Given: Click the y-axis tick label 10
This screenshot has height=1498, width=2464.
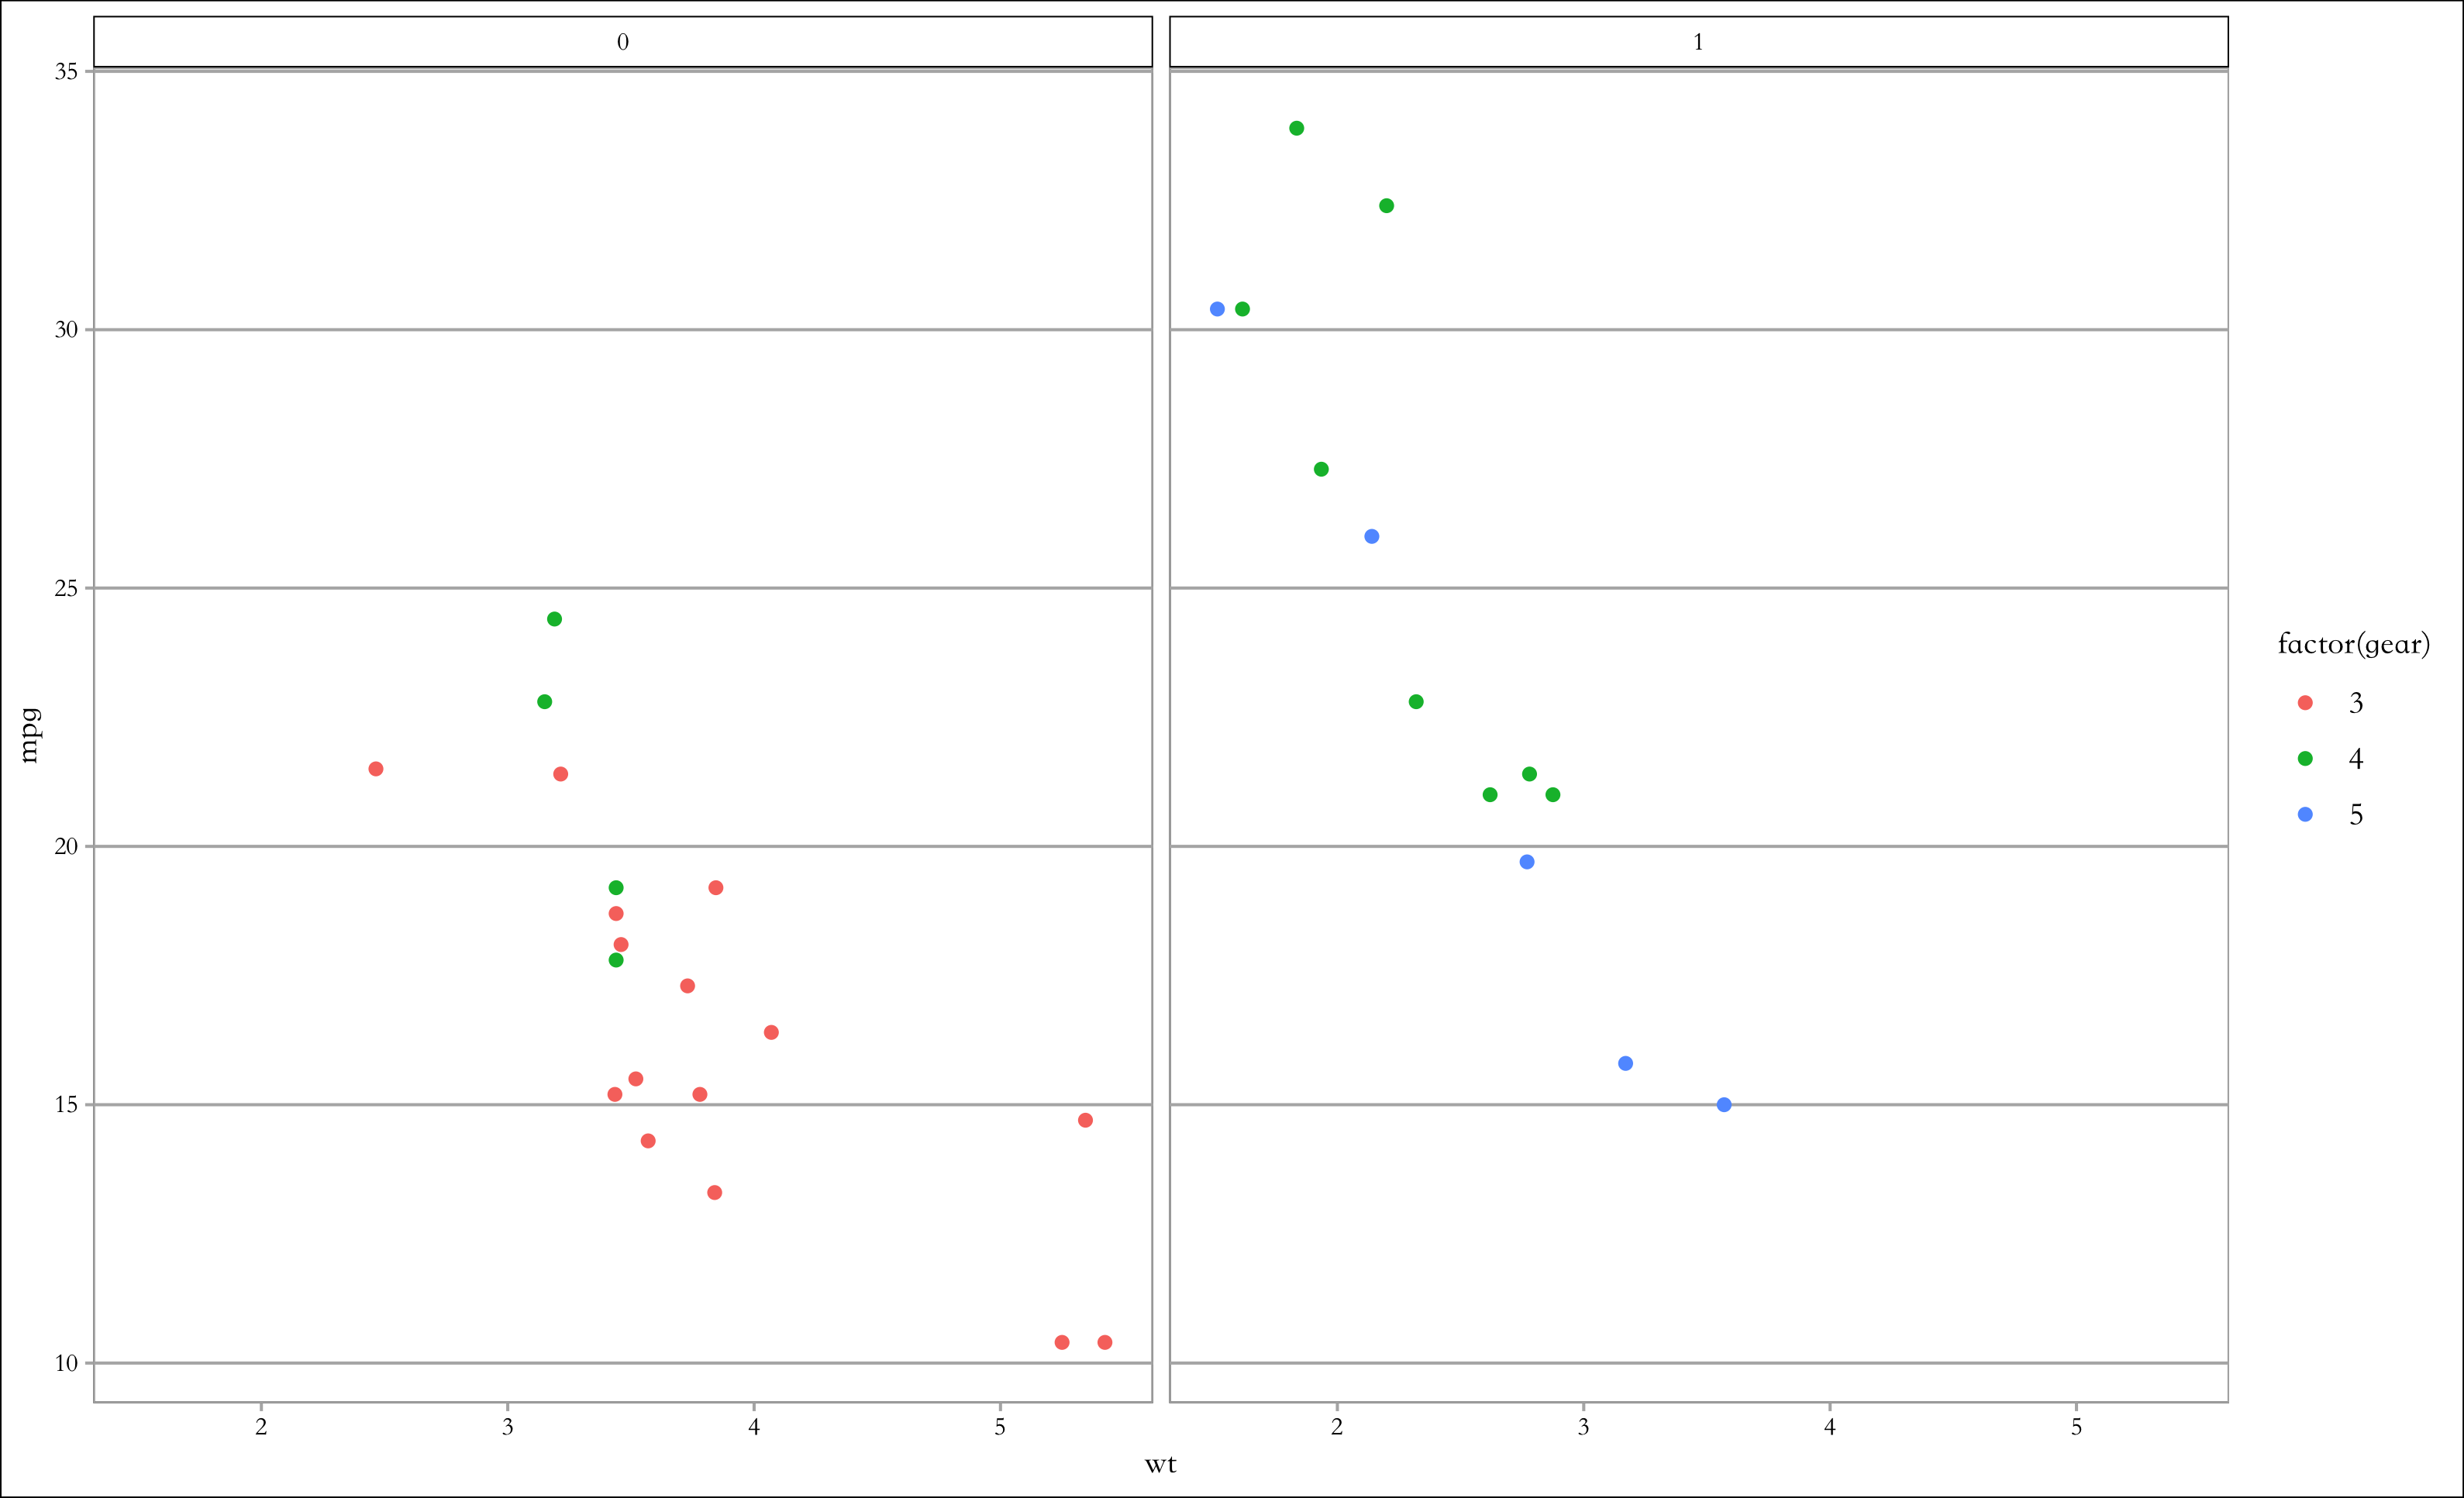Looking at the screenshot, I should tap(66, 1363).
